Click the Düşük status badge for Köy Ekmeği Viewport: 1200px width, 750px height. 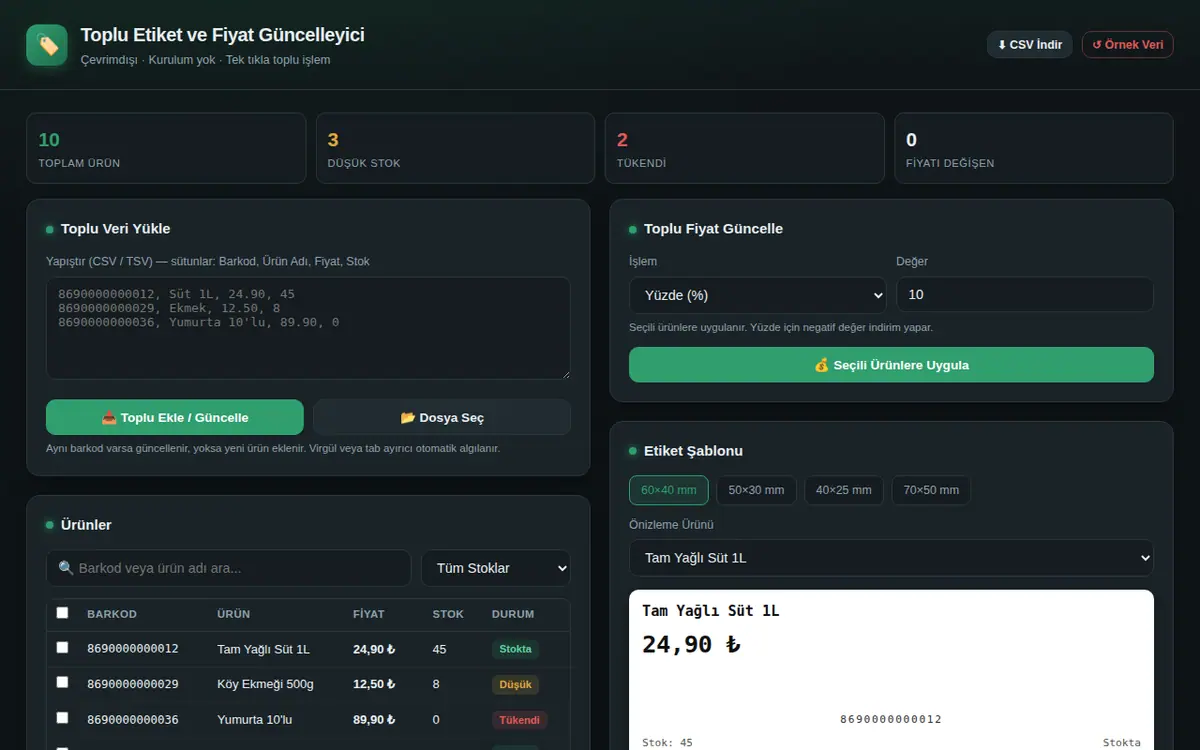pyautogui.click(x=515, y=684)
